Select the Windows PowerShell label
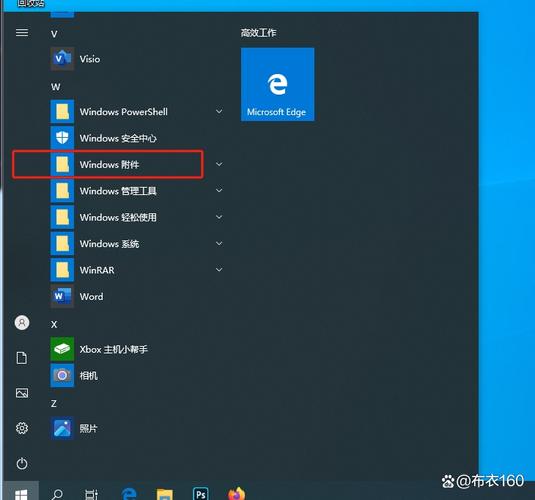 (x=124, y=112)
